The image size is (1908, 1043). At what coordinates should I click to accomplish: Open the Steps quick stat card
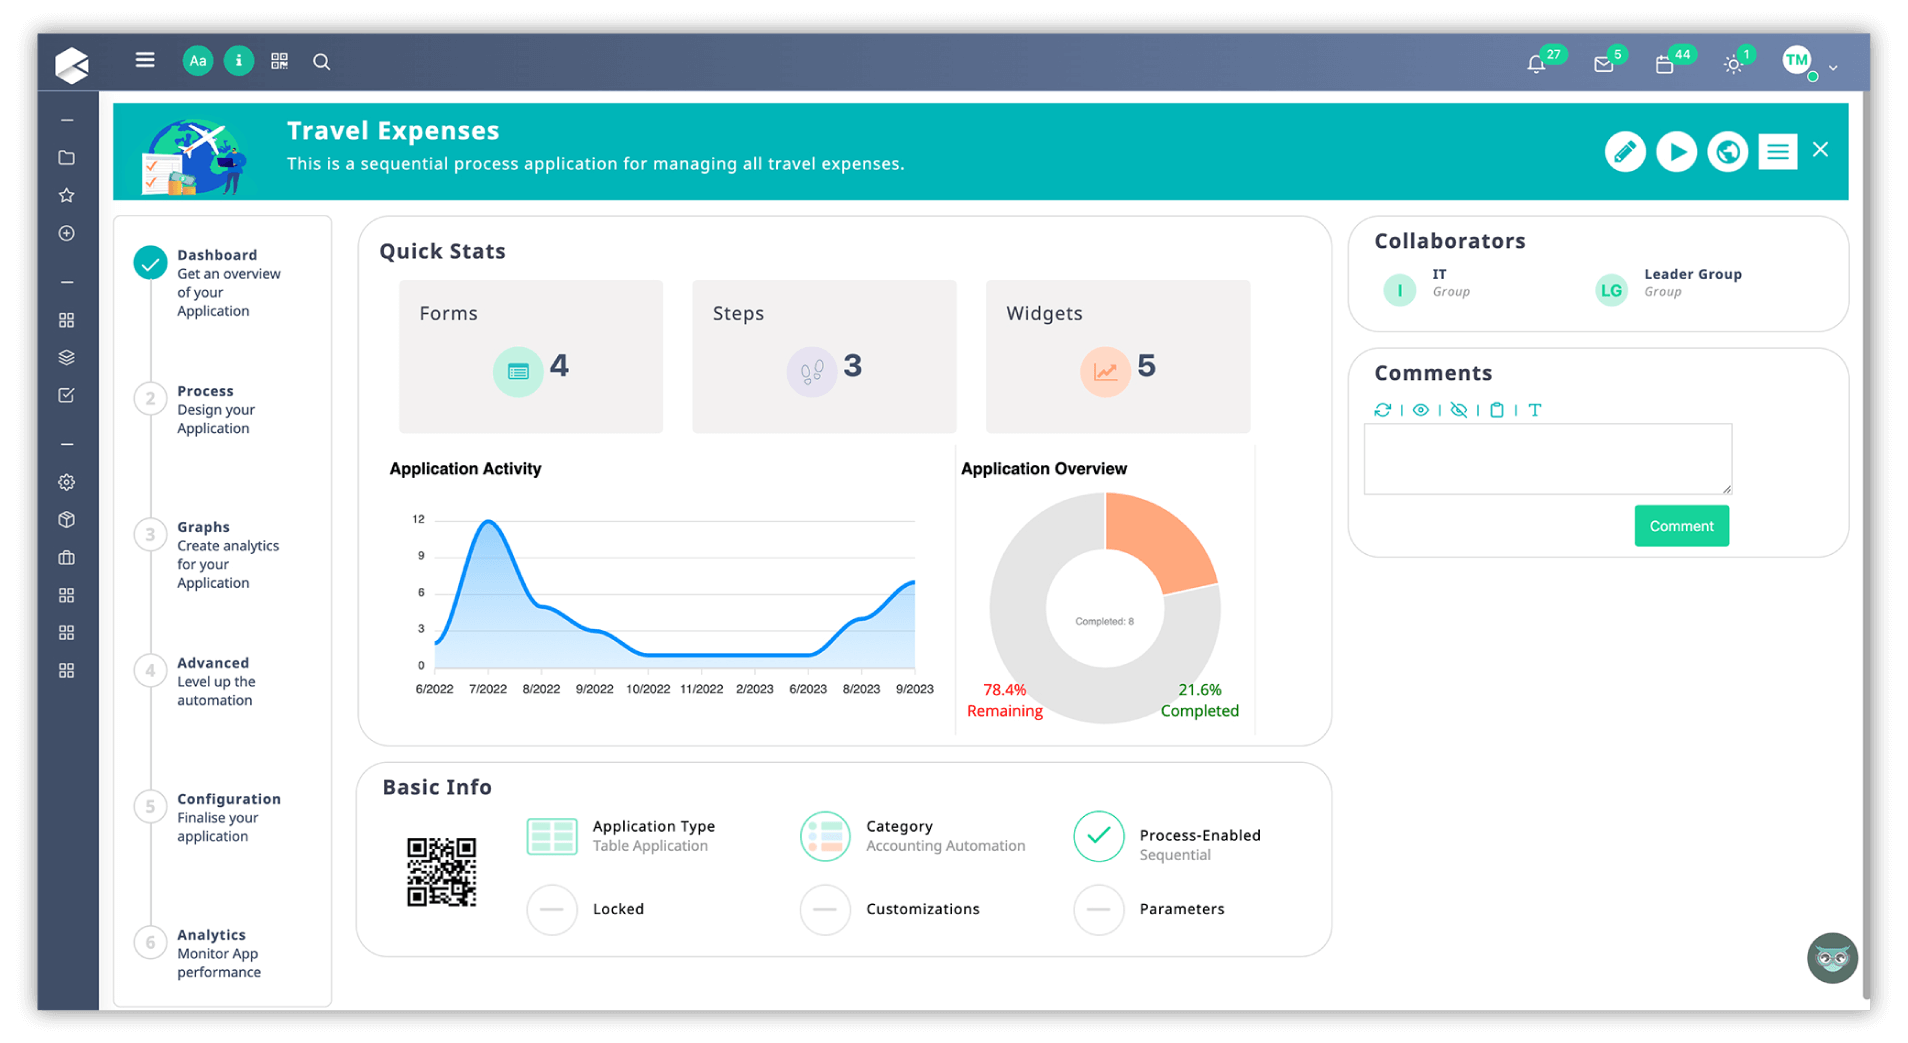tap(824, 357)
